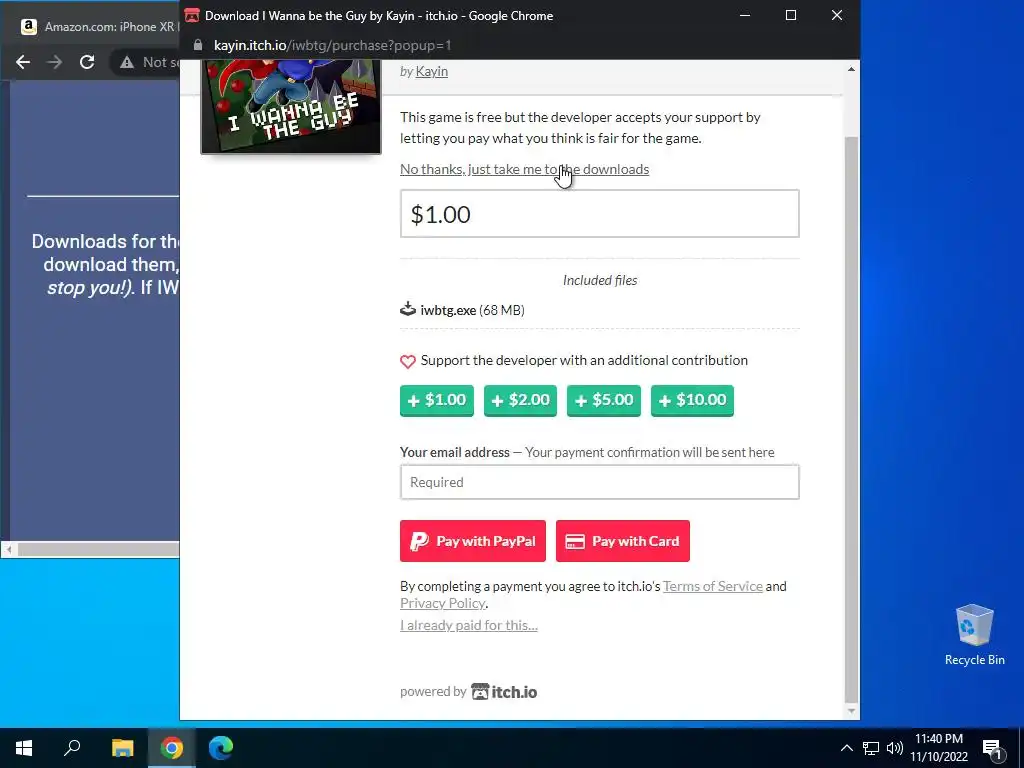Open the notification center icon
Image resolution: width=1024 pixels, height=768 pixels.
pyautogui.click(x=992, y=748)
